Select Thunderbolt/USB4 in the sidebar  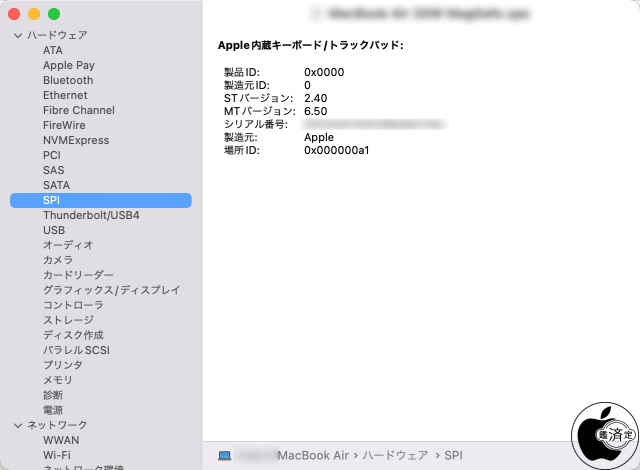[x=91, y=215]
